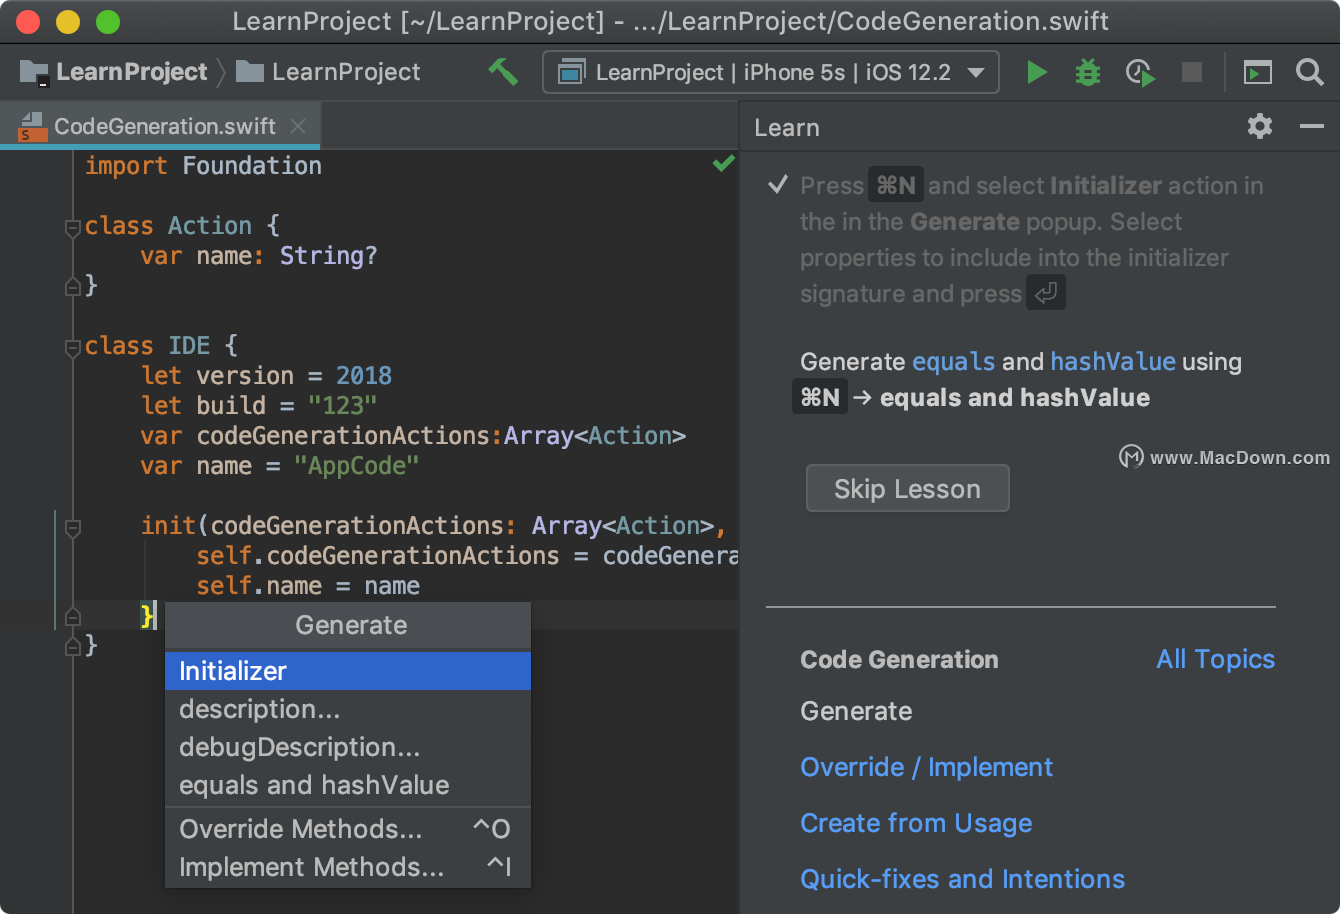Open the Create from Usage lesson
The height and width of the screenshot is (914, 1340).
[916, 823]
